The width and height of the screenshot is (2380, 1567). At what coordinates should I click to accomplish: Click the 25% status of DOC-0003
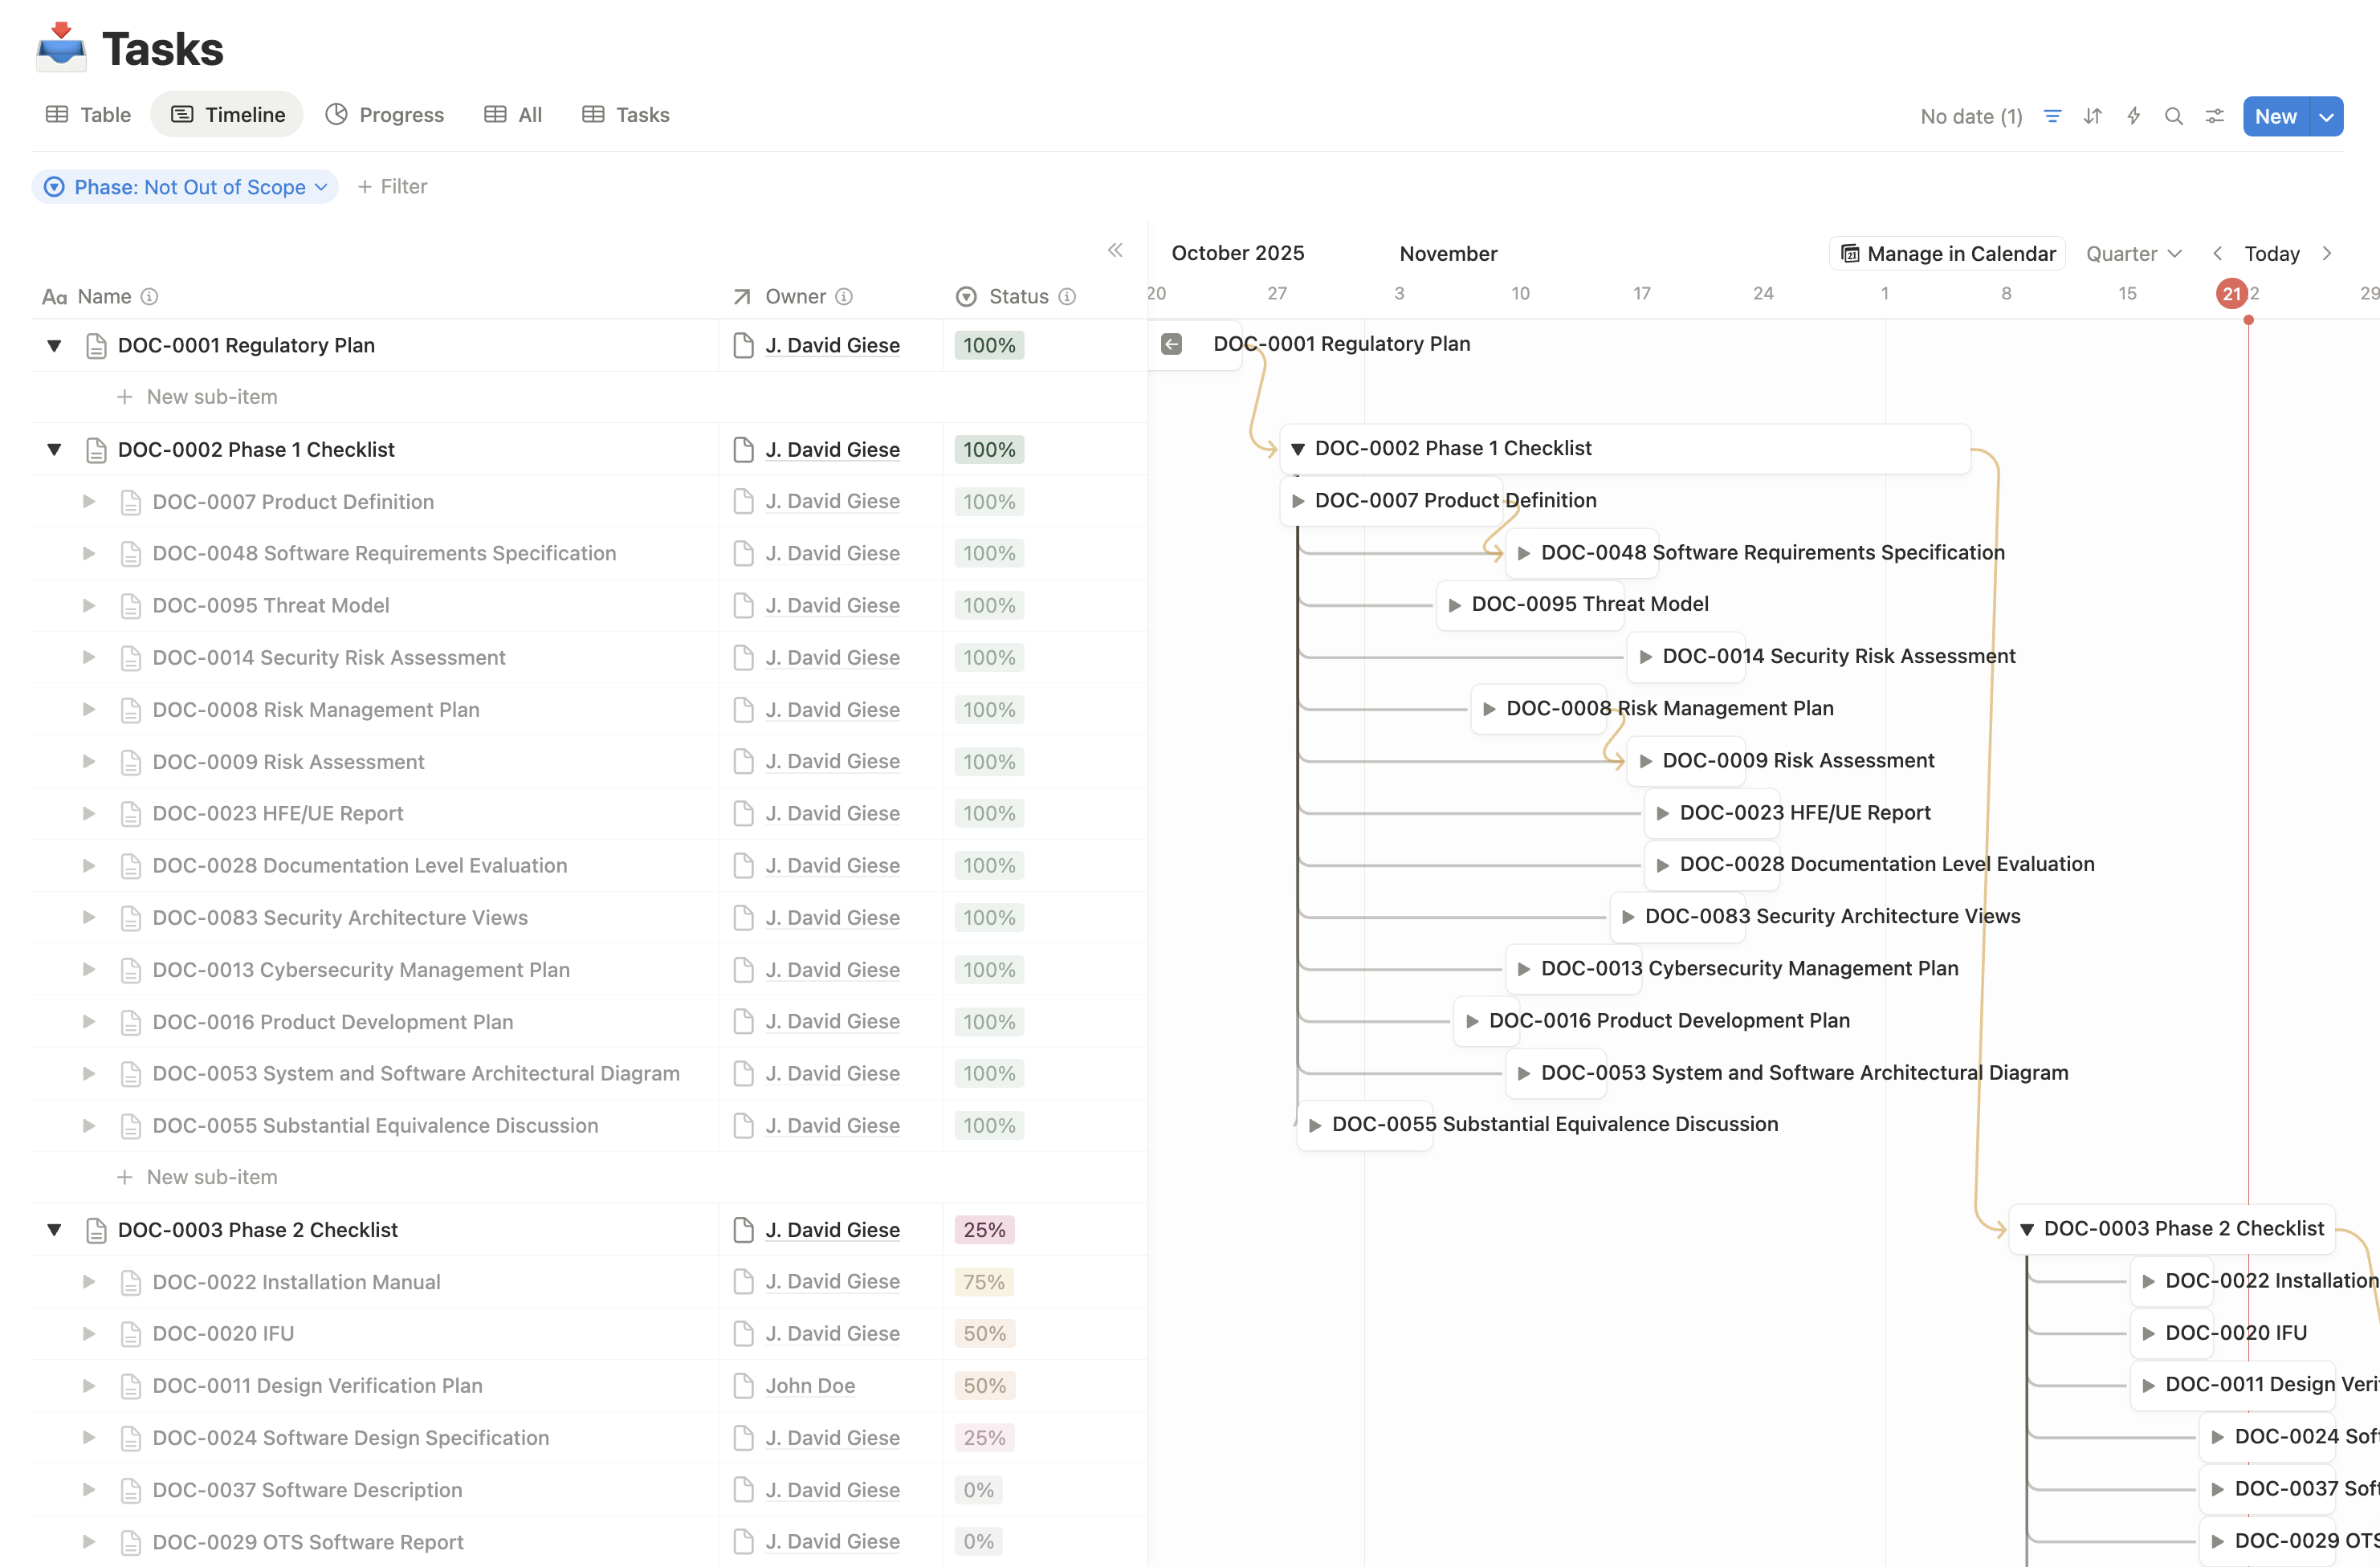click(984, 1230)
